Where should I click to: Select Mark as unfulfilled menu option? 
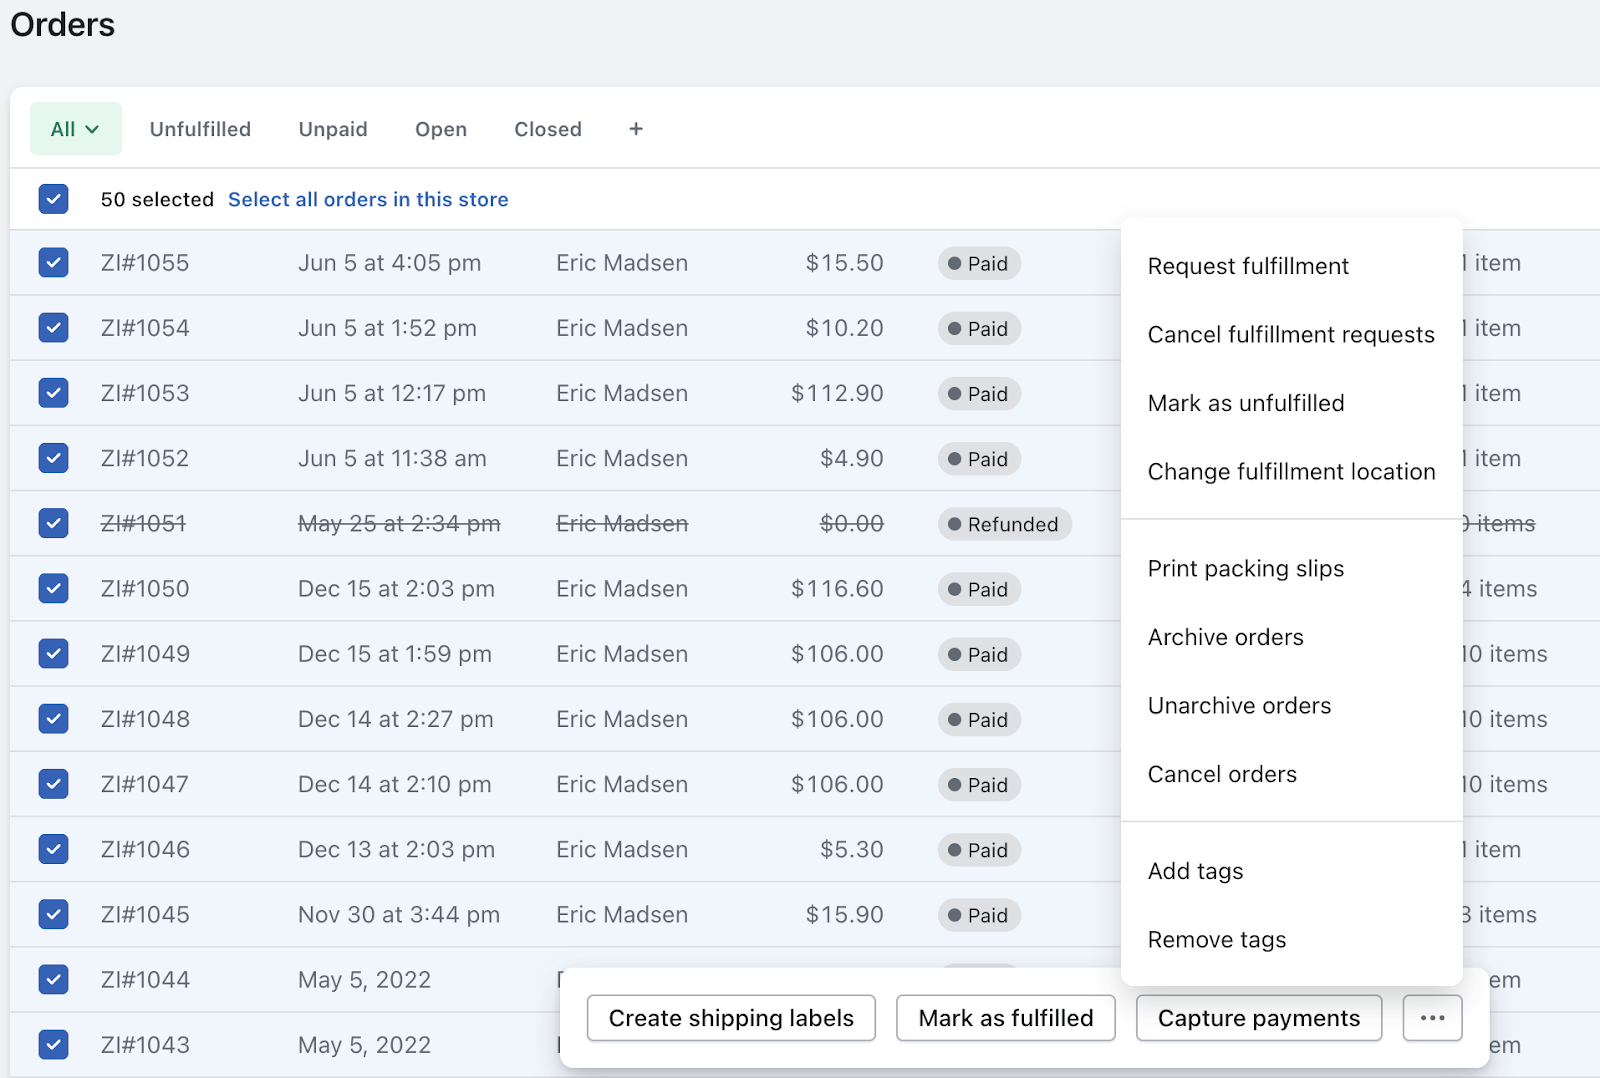click(1246, 403)
